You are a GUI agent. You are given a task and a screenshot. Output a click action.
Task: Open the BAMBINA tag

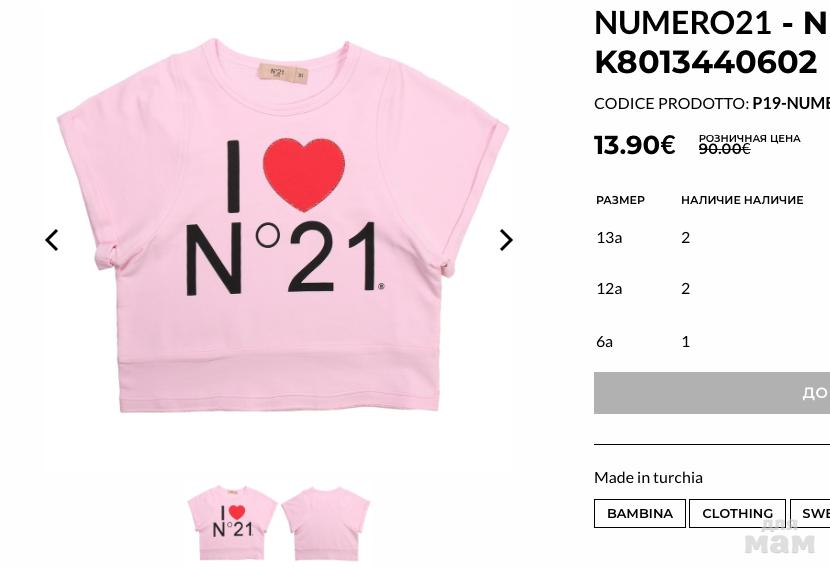640,513
